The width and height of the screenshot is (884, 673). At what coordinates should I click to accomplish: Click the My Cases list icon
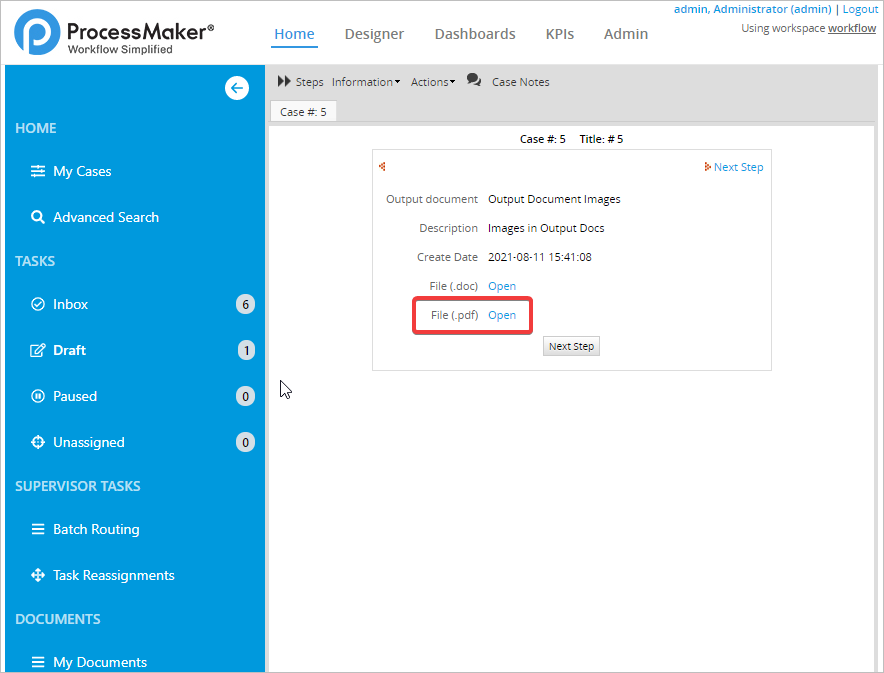click(38, 171)
